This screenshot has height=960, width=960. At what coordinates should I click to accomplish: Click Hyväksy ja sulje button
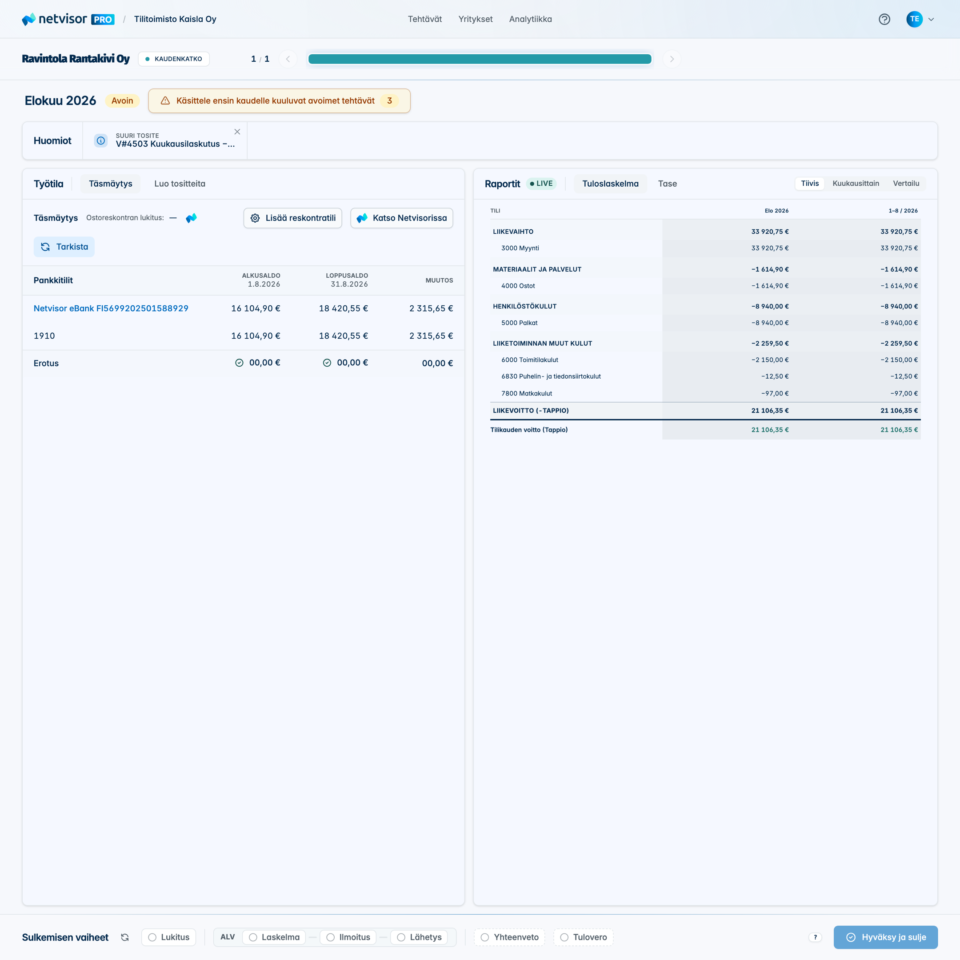click(x=885, y=937)
